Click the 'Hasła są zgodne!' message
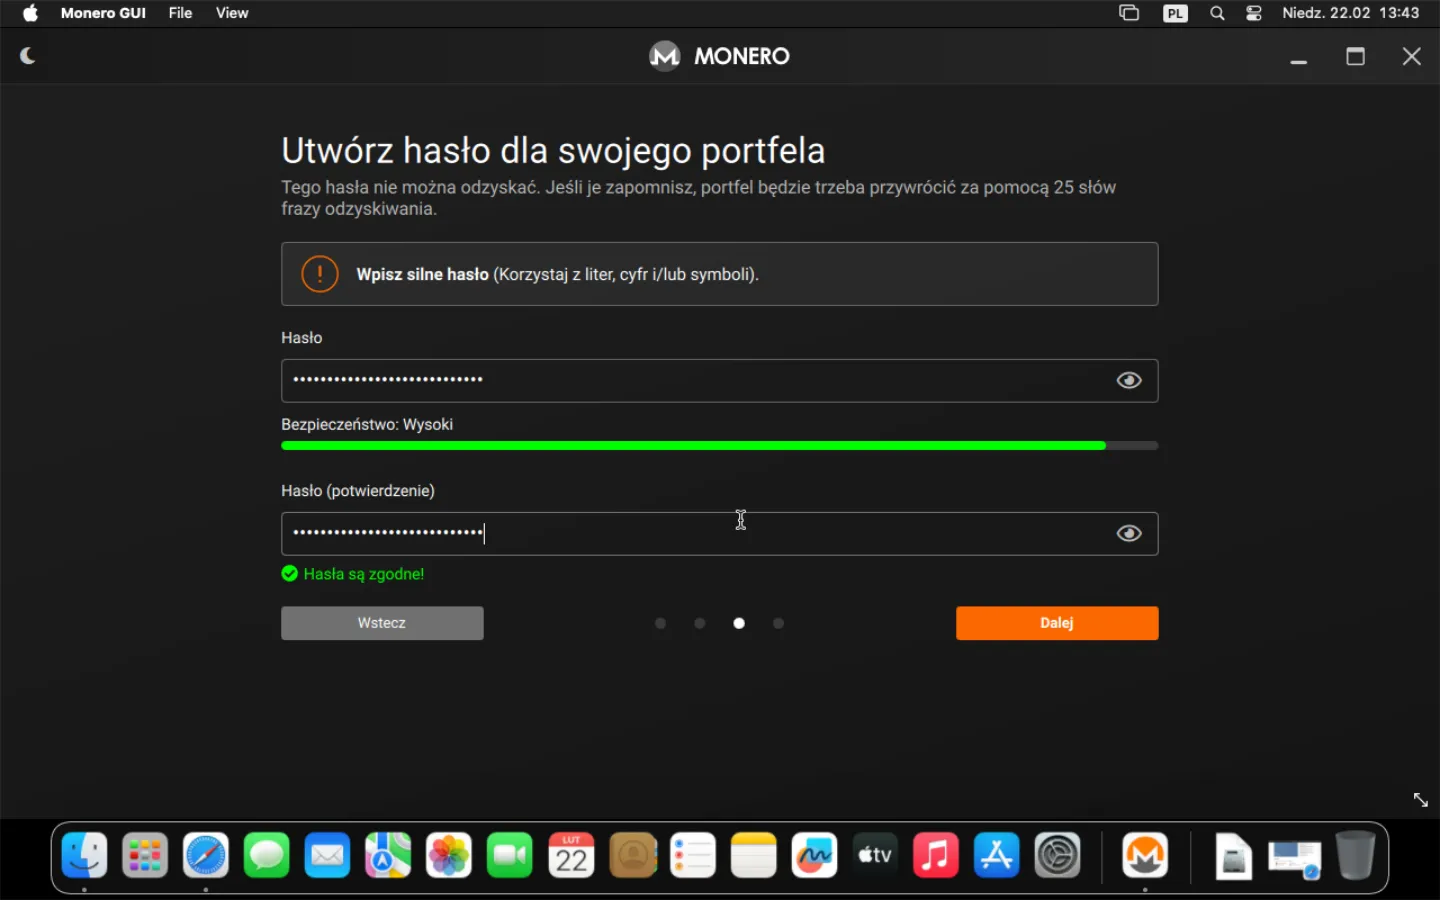This screenshot has width=1440, height=900. (364, 574)
